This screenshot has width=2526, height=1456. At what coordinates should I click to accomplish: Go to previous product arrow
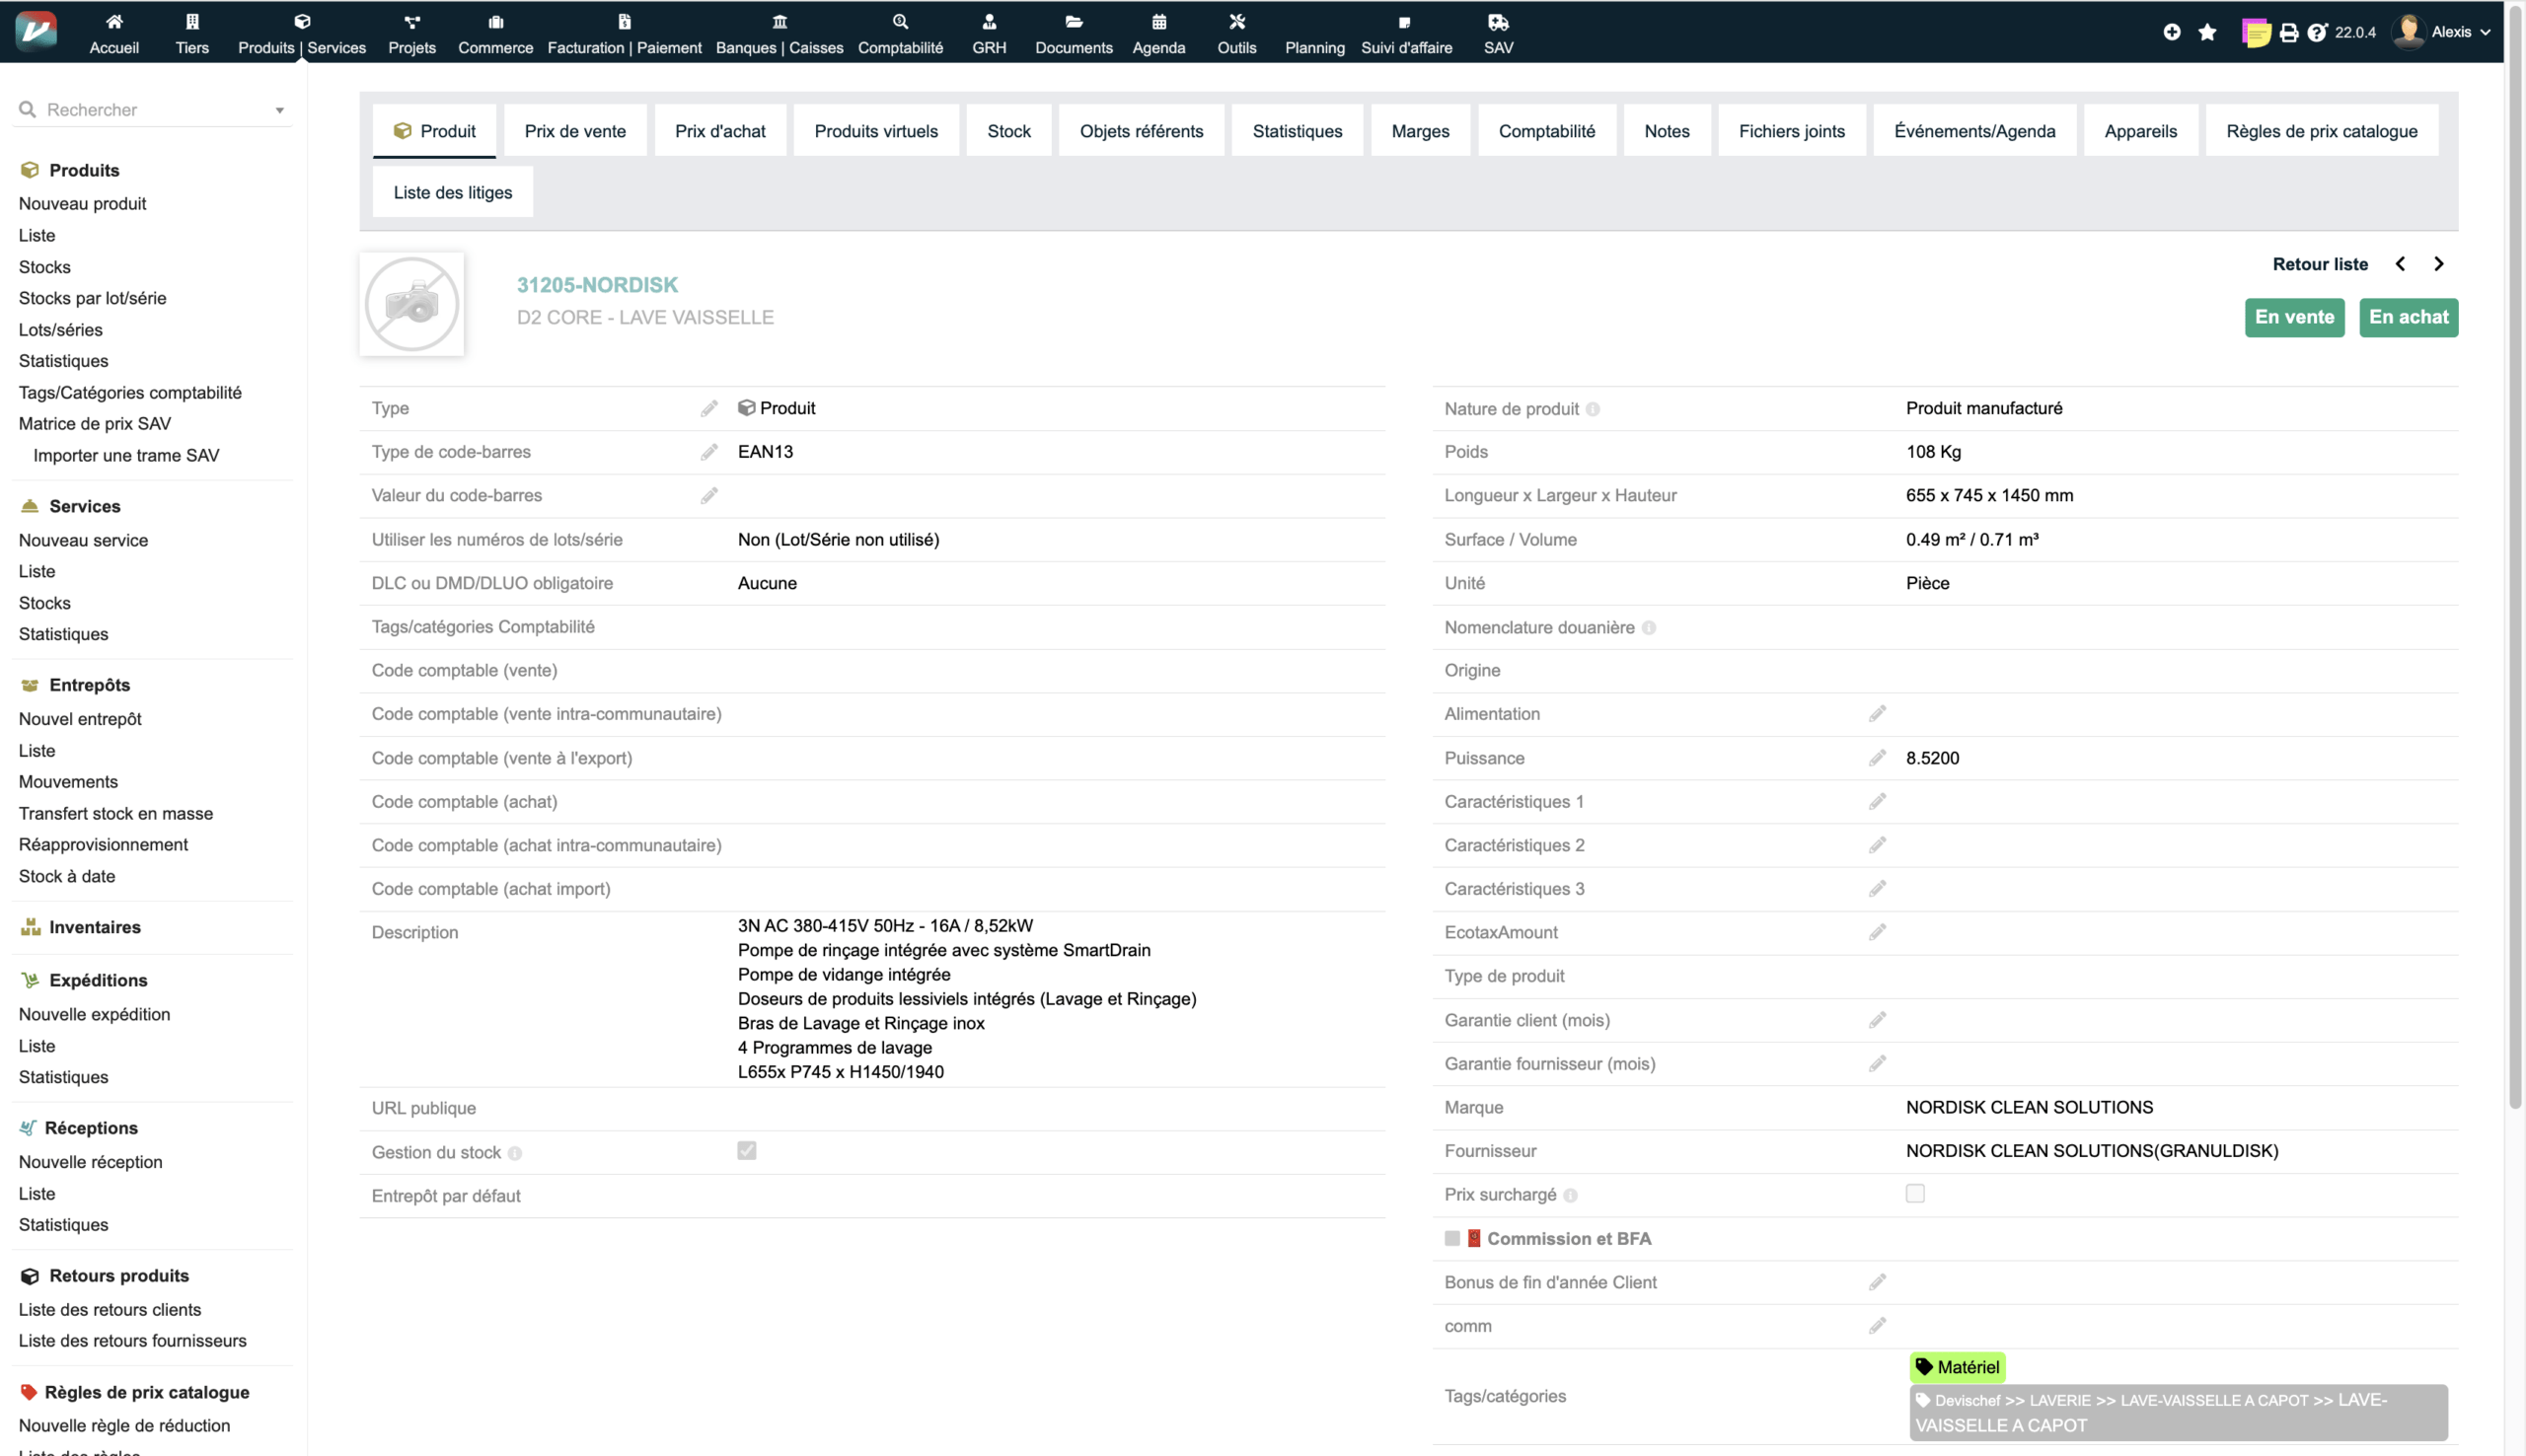point(2400,264)
